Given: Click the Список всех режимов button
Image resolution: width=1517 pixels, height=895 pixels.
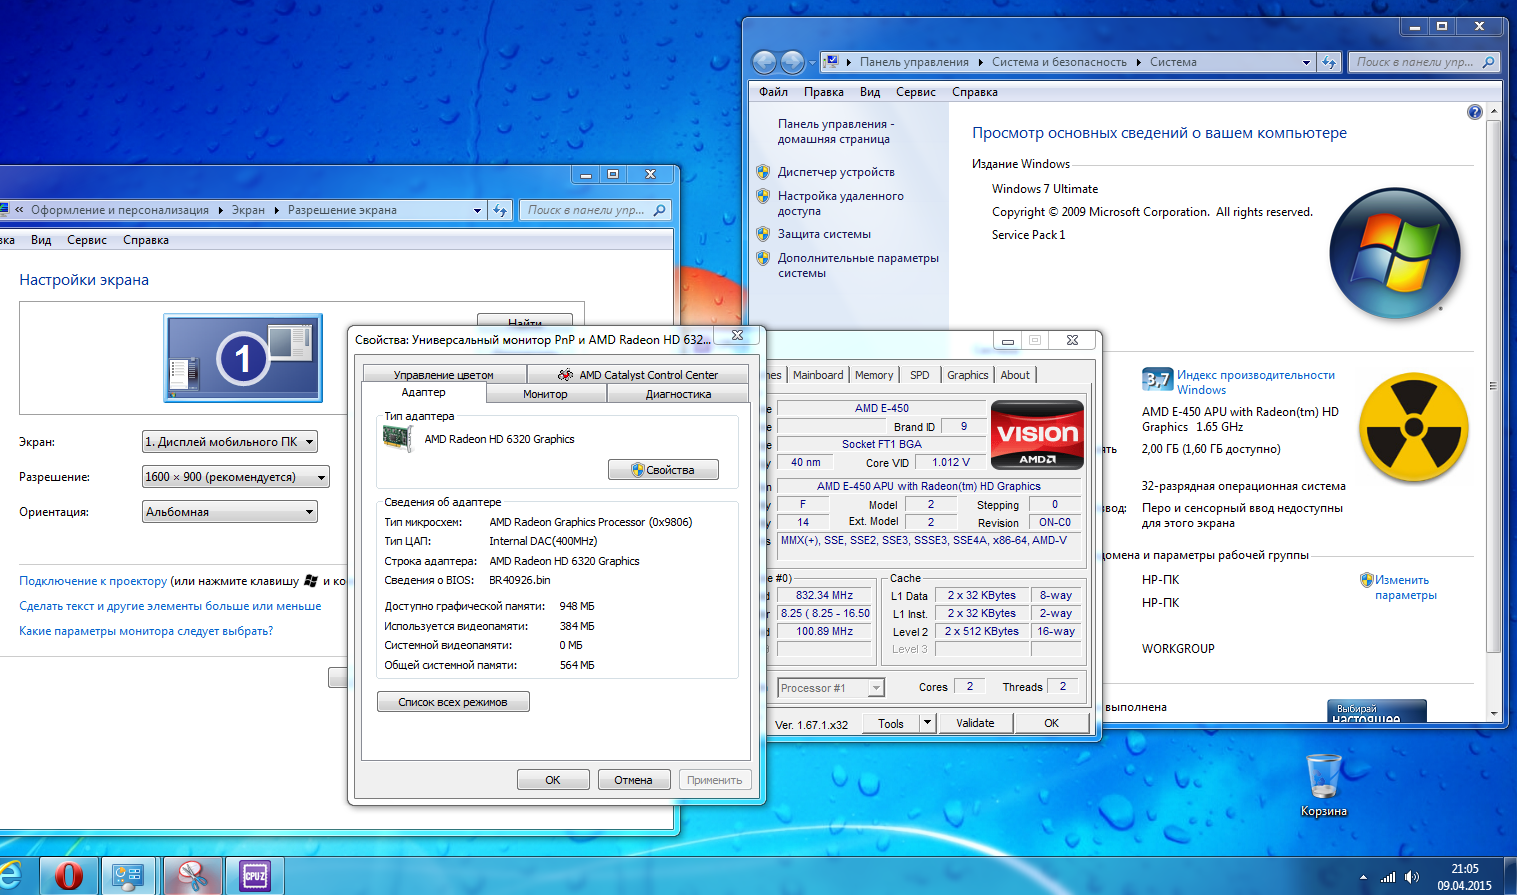Looking at the screenshot, I should click(453, 702).
